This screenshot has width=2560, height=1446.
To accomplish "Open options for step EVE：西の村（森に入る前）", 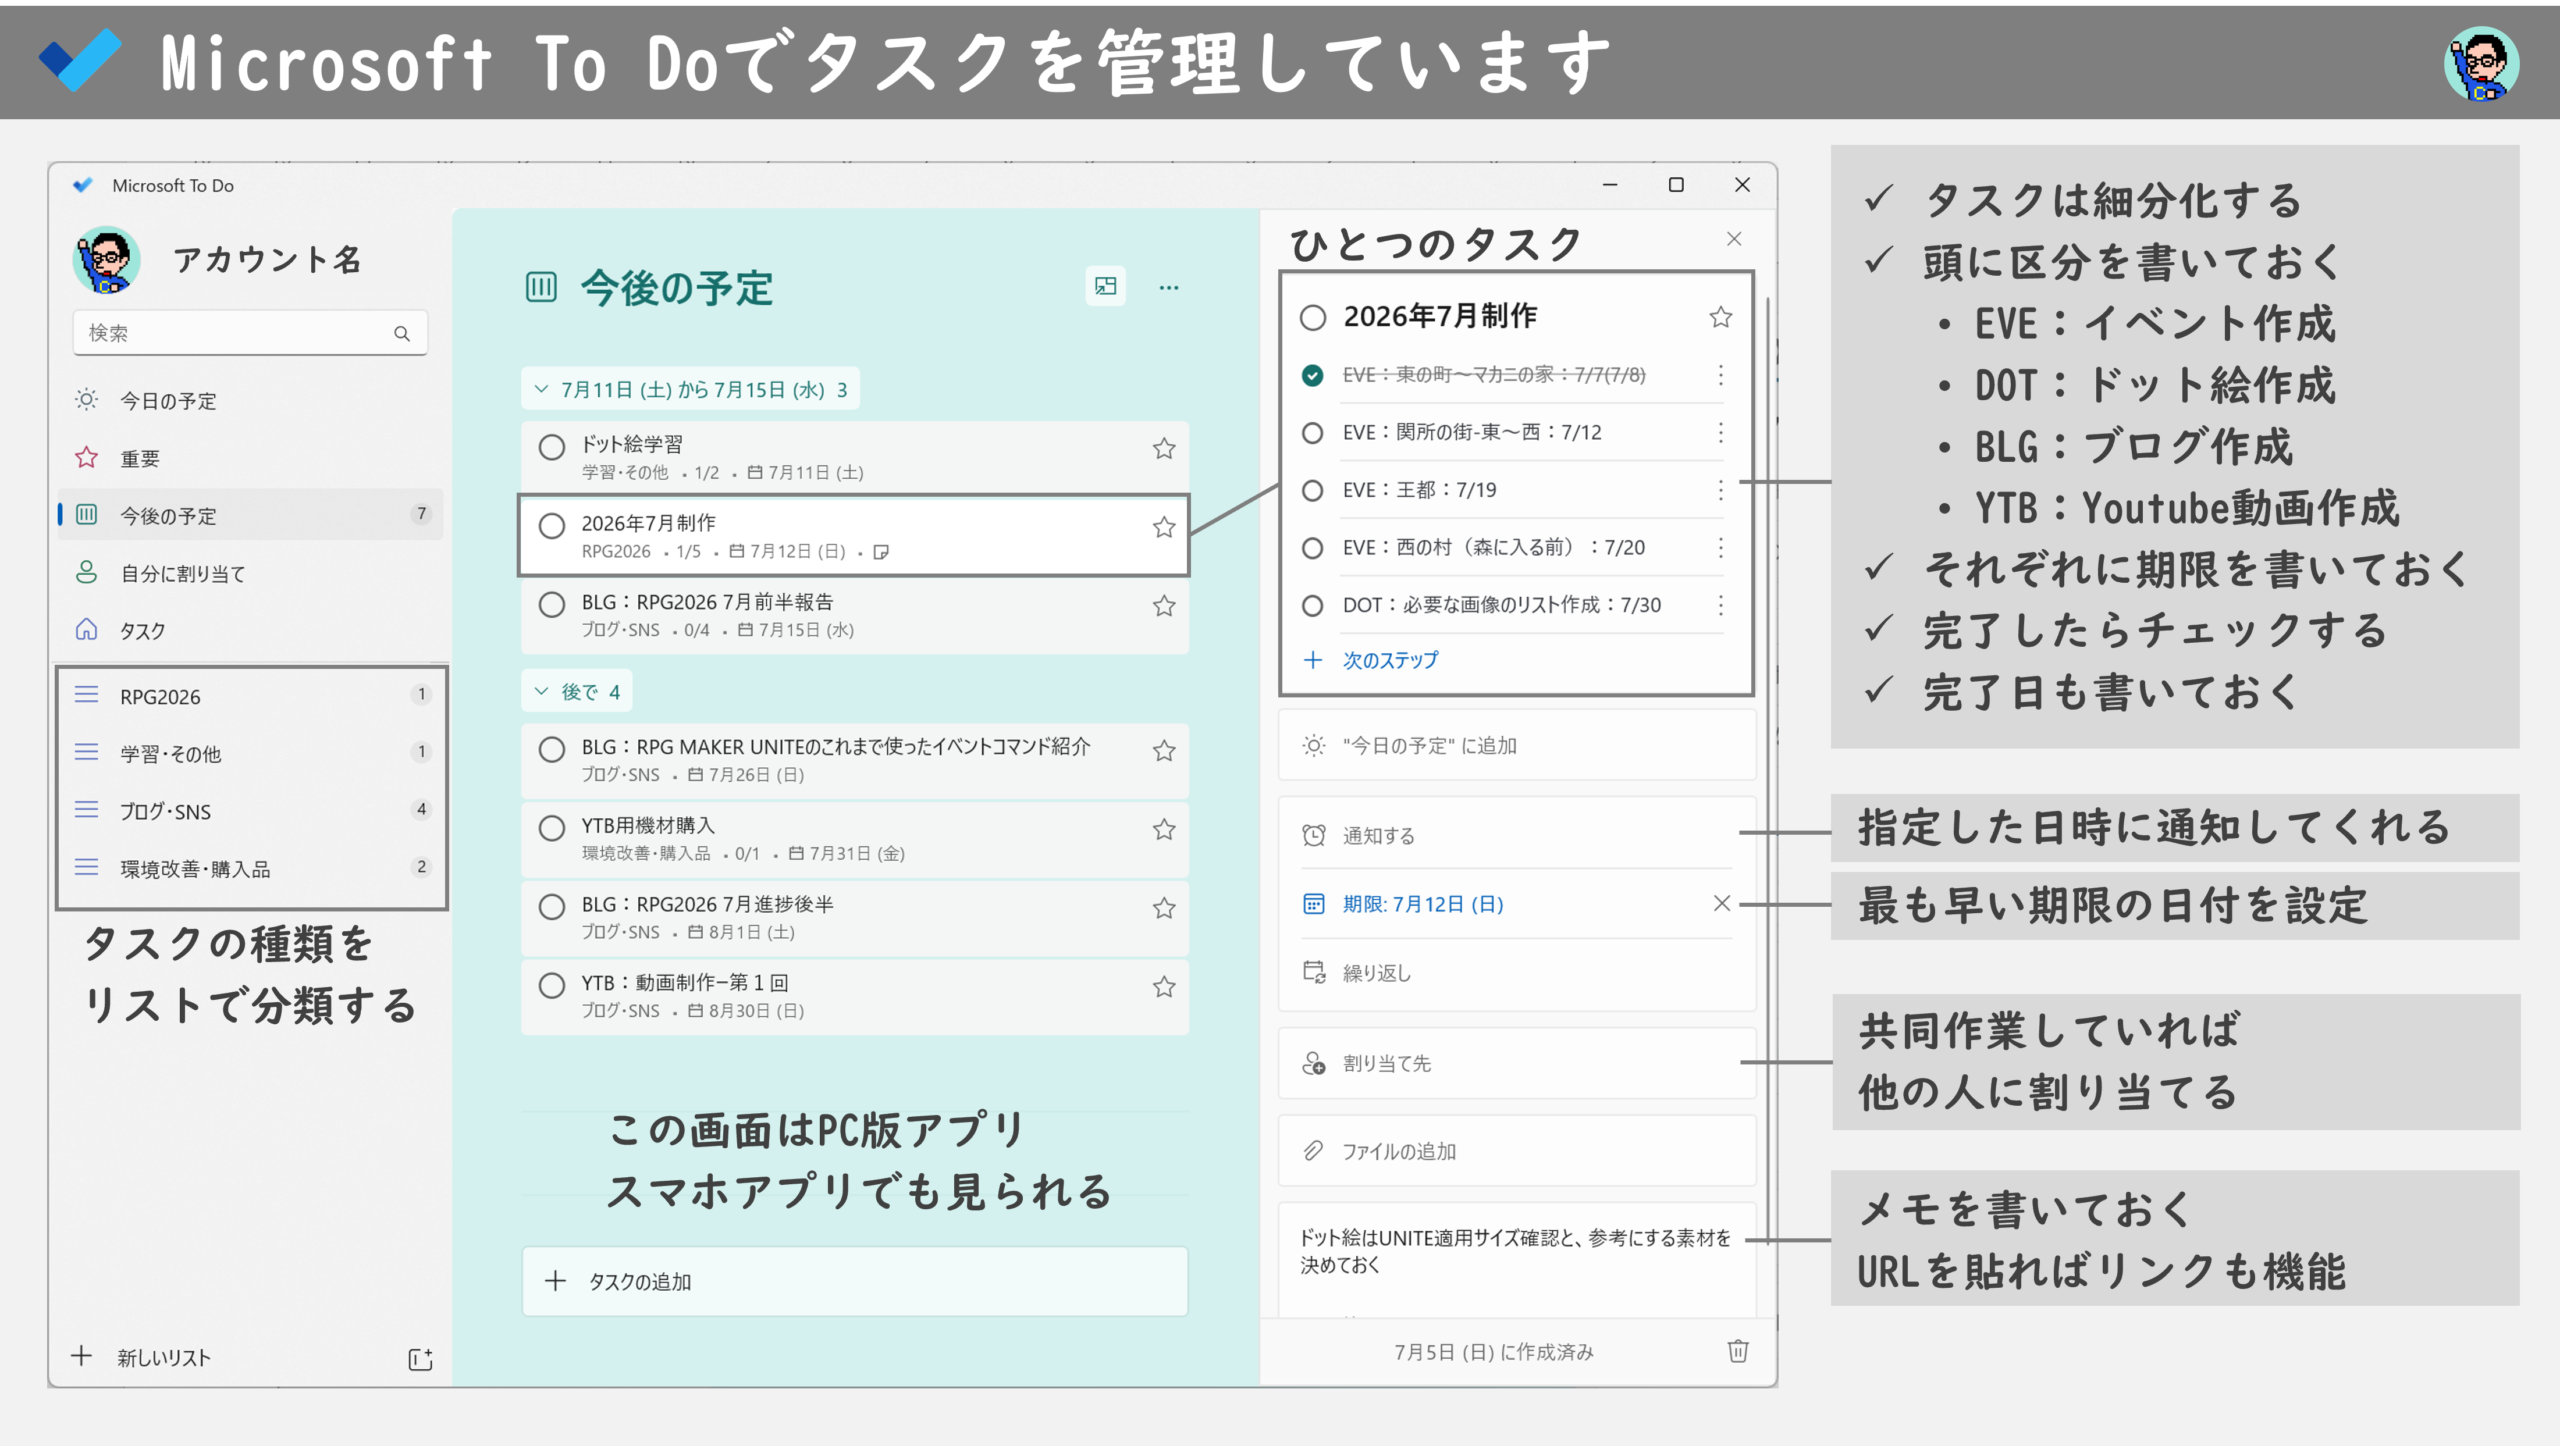I will pyautogui.click(x=1720, y=548).
